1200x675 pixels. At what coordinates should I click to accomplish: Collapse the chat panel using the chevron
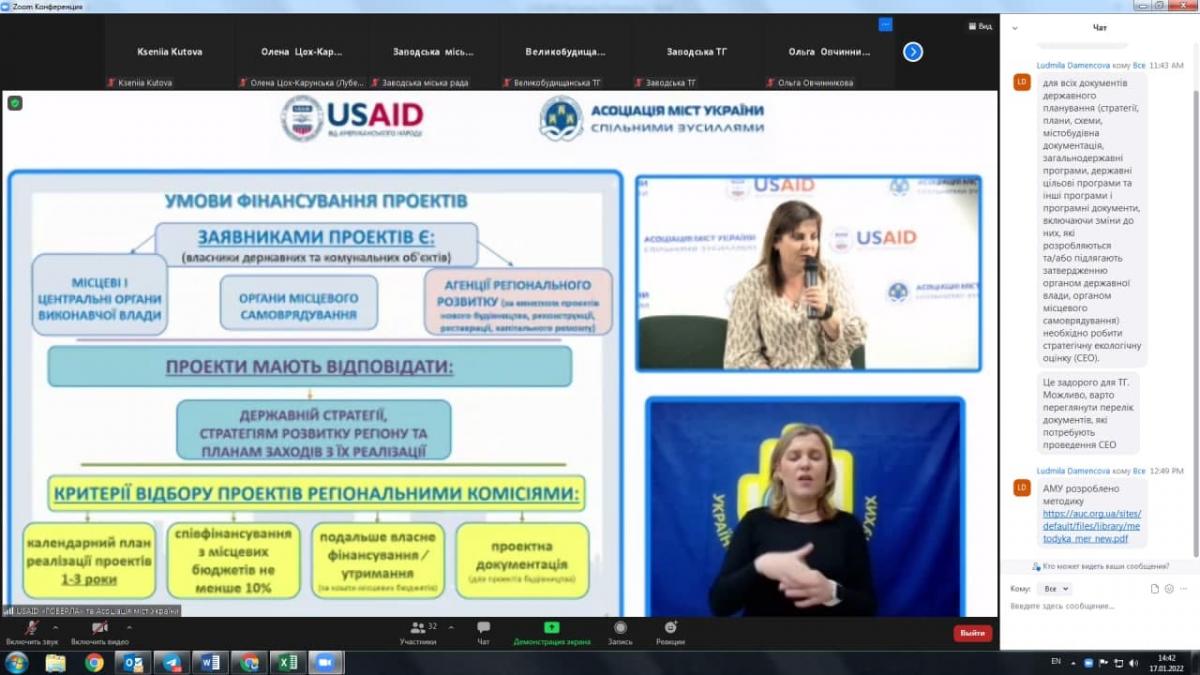1015,28
